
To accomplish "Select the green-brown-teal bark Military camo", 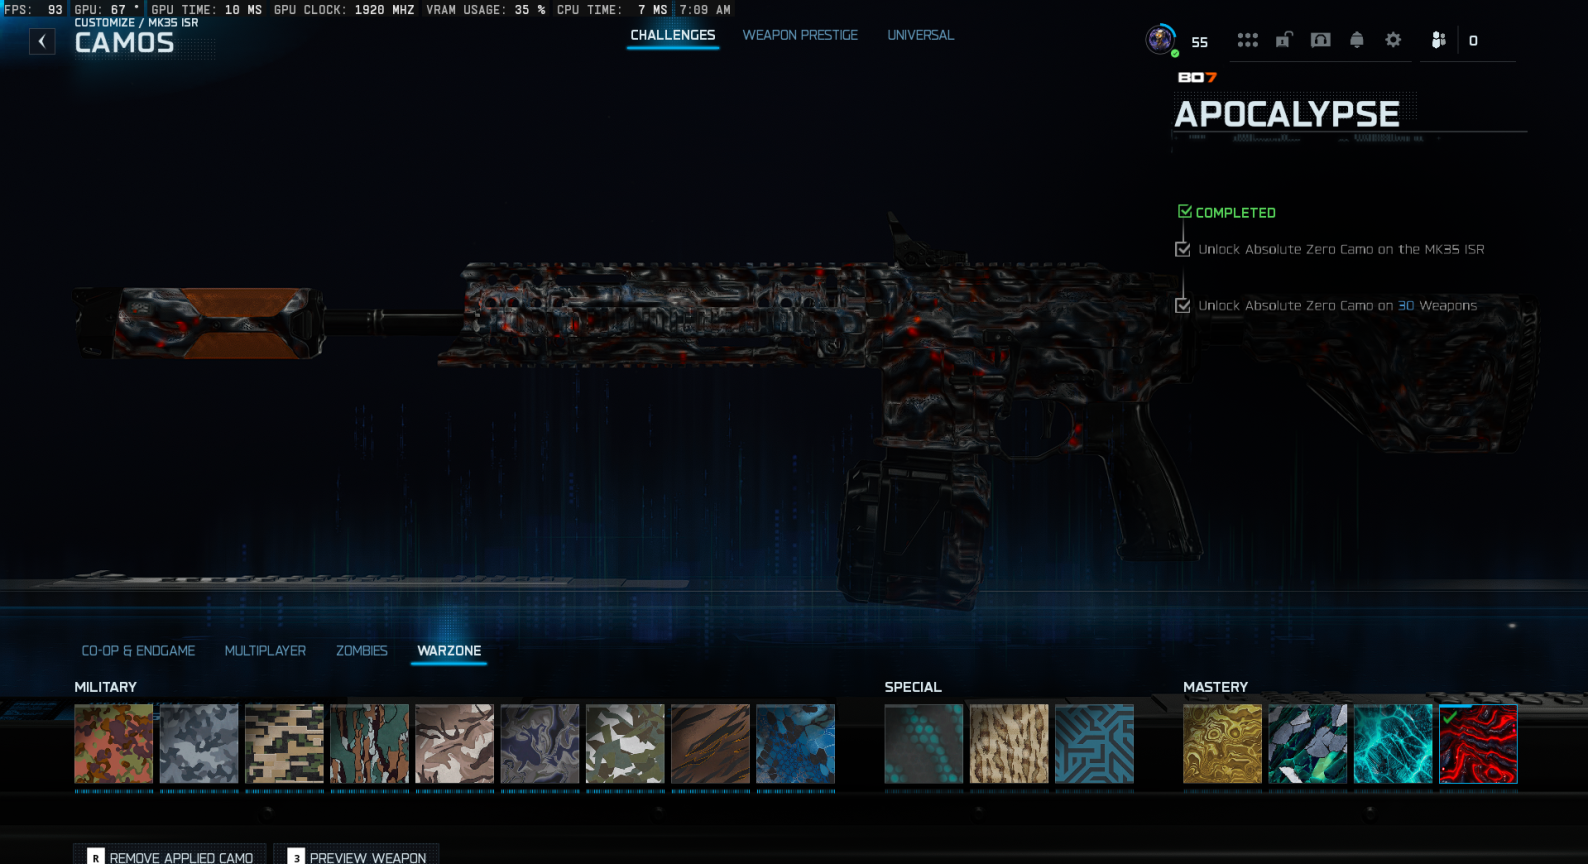I will point(370,744).
